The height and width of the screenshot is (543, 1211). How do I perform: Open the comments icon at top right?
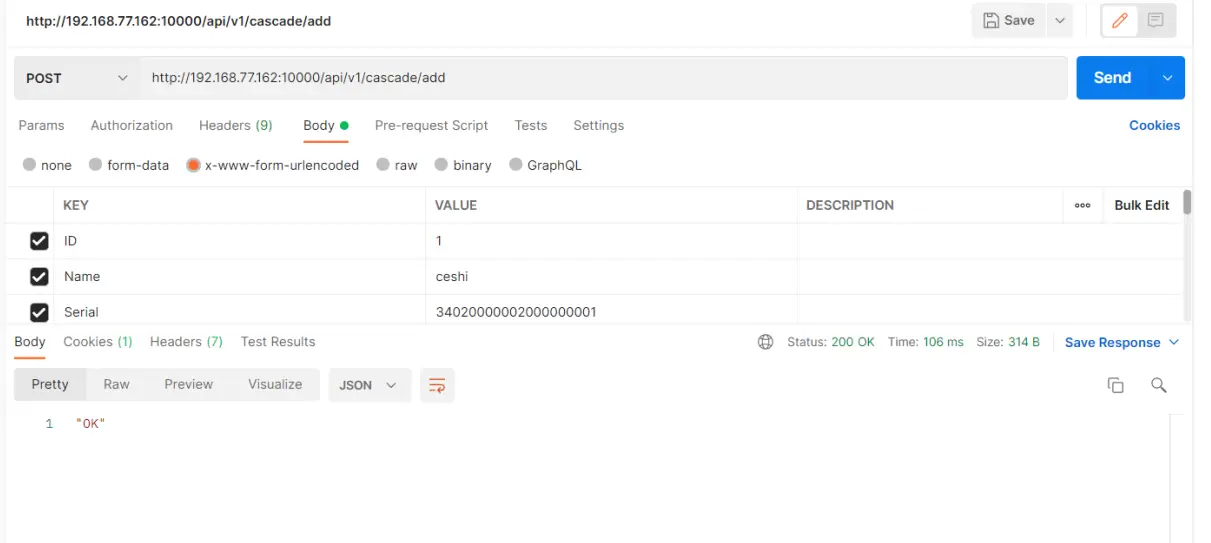(1156, 21)
